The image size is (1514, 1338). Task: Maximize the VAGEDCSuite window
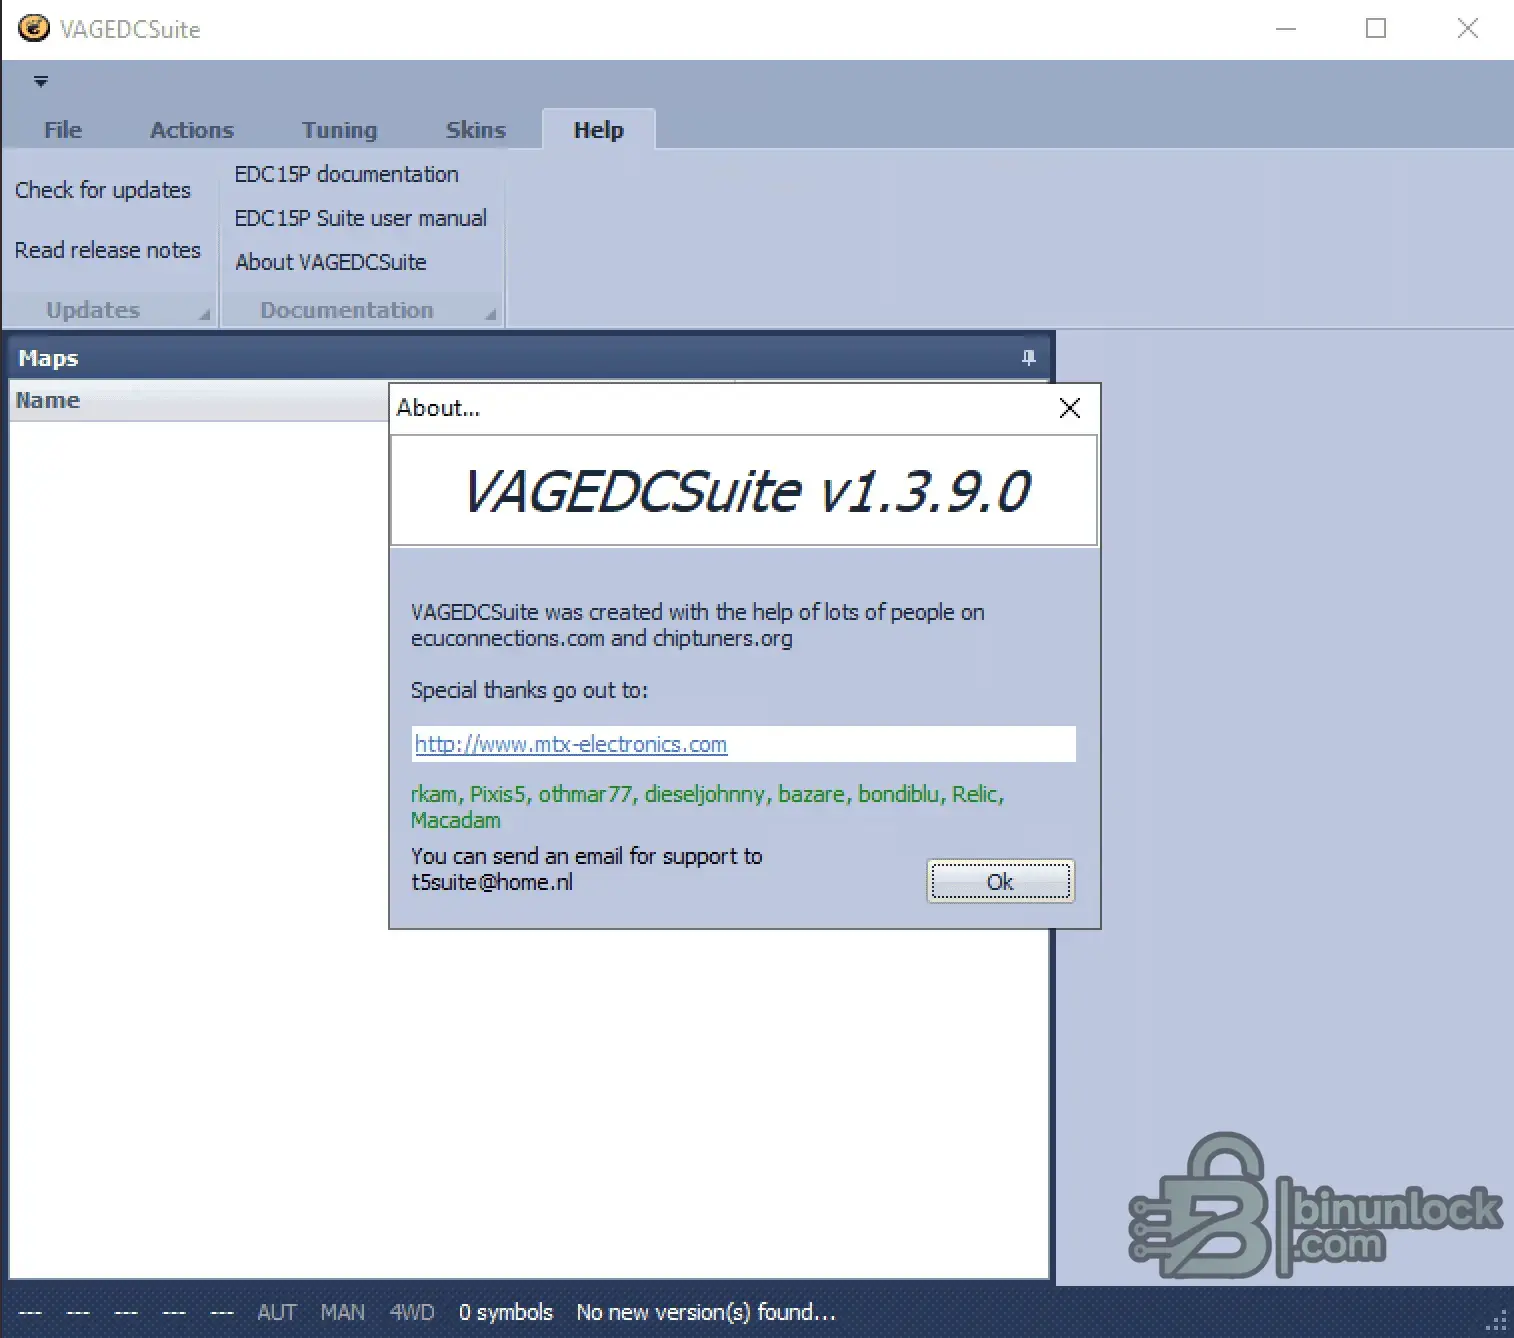(x=1376, y=28)
